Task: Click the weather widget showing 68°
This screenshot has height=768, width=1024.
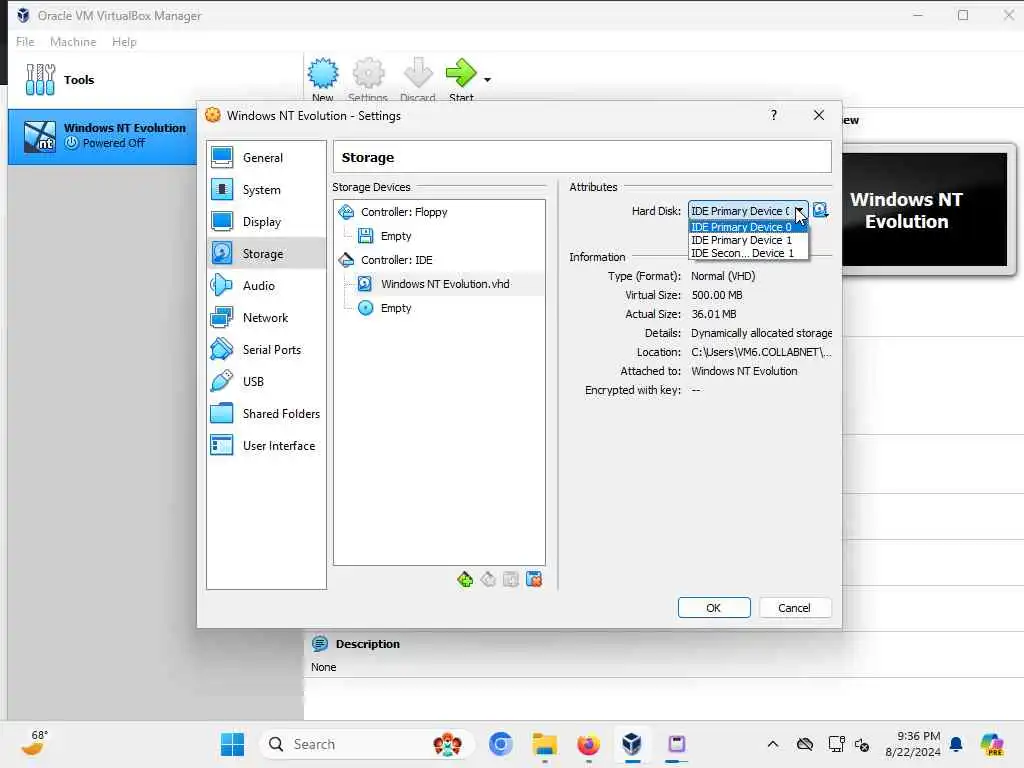Action: click(34, 743)
